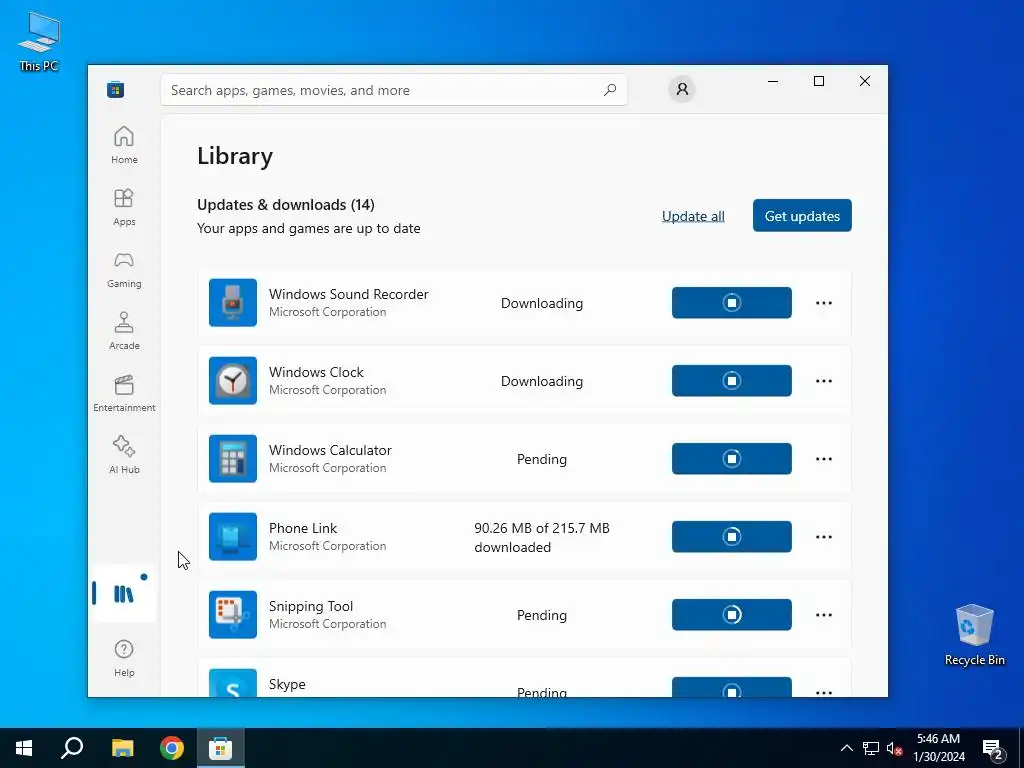This screenshot has height=768, width=1024.
Task: Open more options for Windows Sound Recorder
Action: tap(824, 303)
